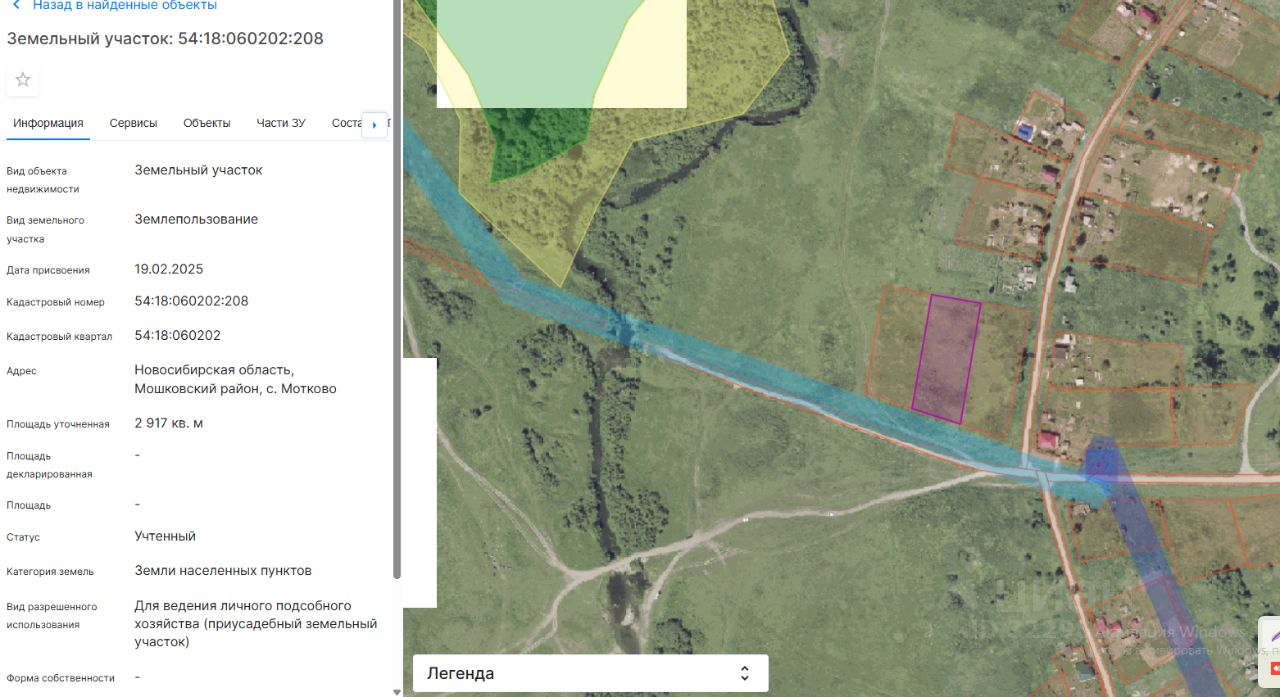Select status value Учтенный
Viewport: 1280px width, 697px height.
[x=165, y=536]
